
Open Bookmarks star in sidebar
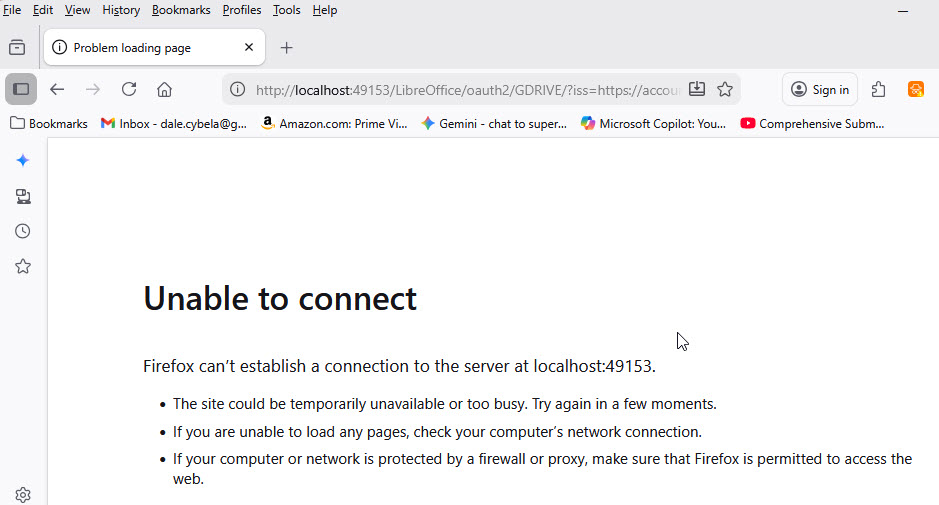23,266
